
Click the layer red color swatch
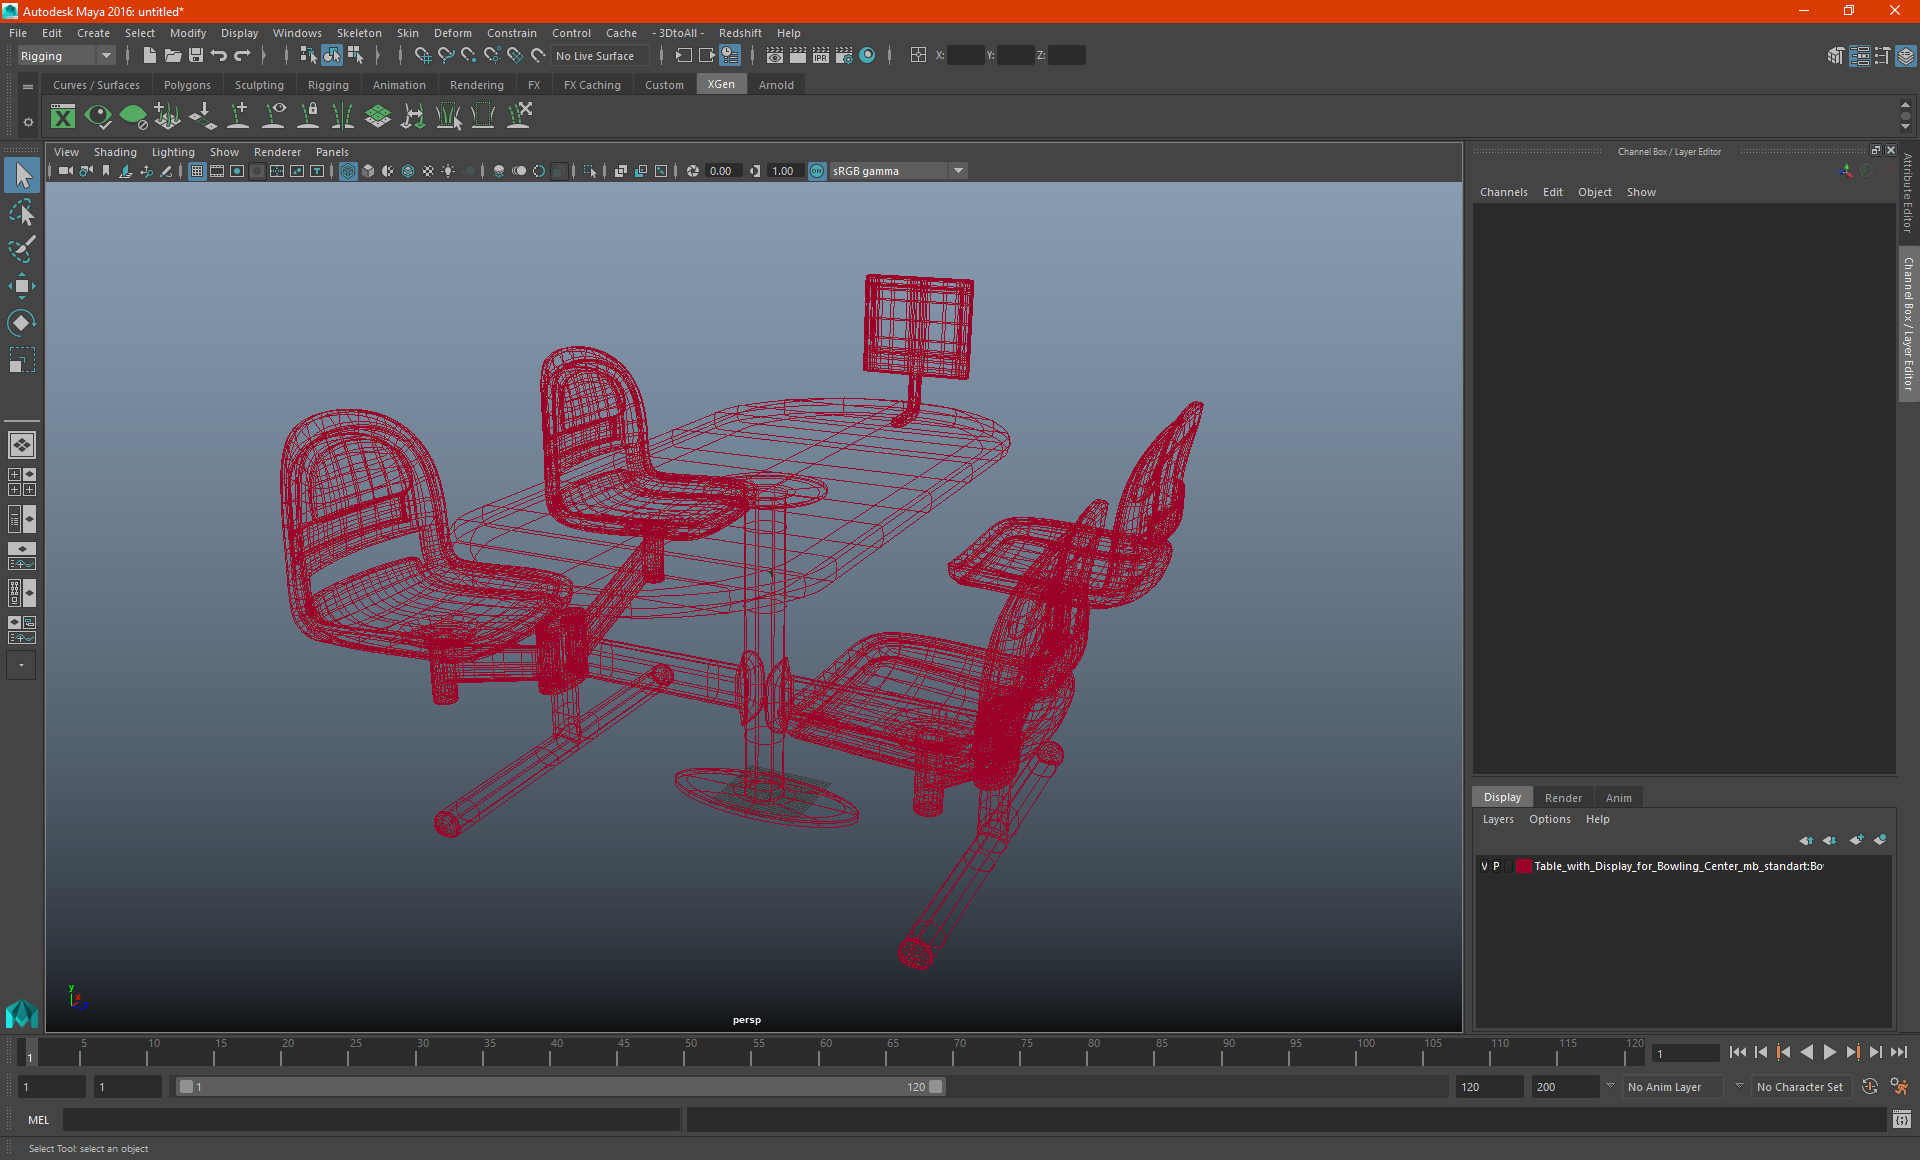tap(1523, 866)
